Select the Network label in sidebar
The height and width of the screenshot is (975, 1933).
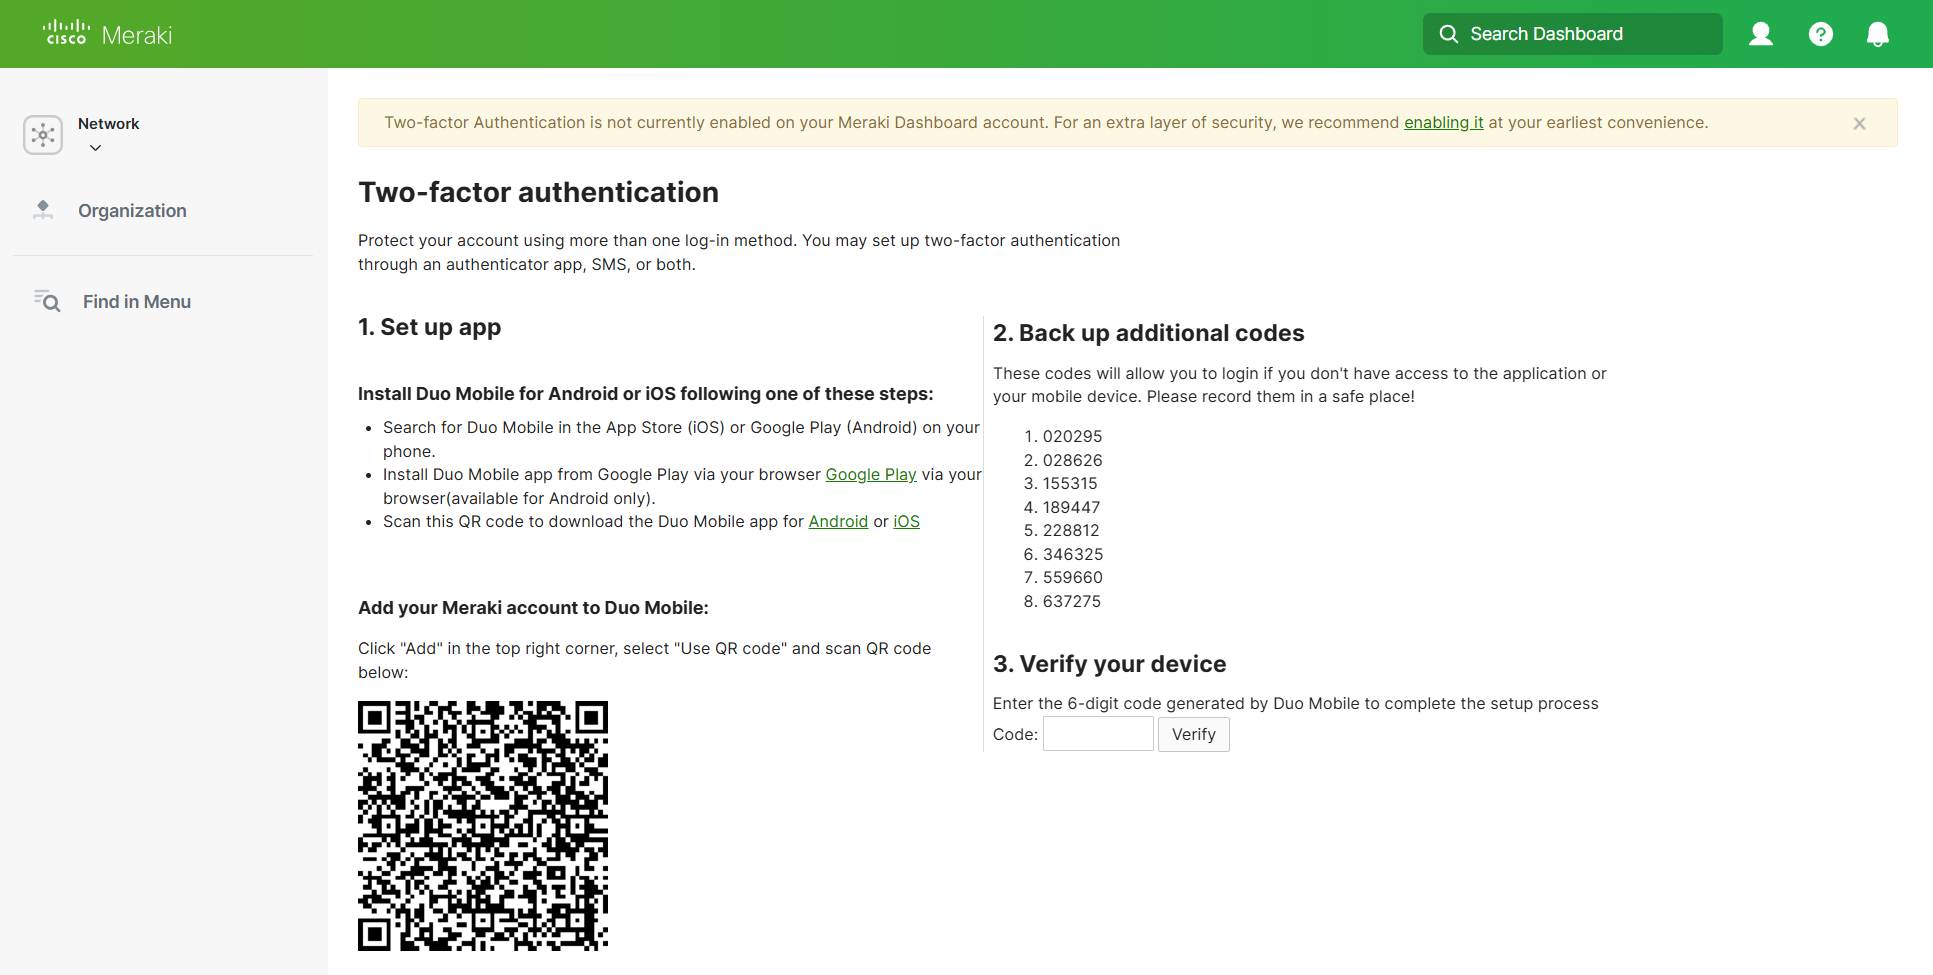tap(108, 124)
